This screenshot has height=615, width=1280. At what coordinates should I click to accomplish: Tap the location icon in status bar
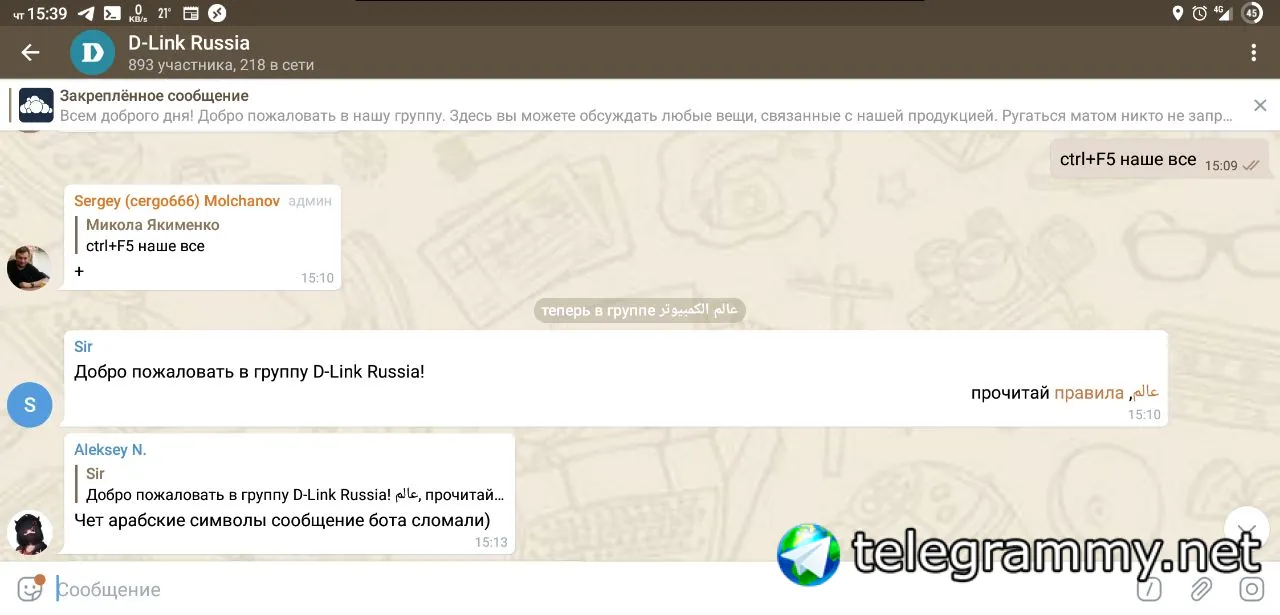click(x=1177, y=13)
